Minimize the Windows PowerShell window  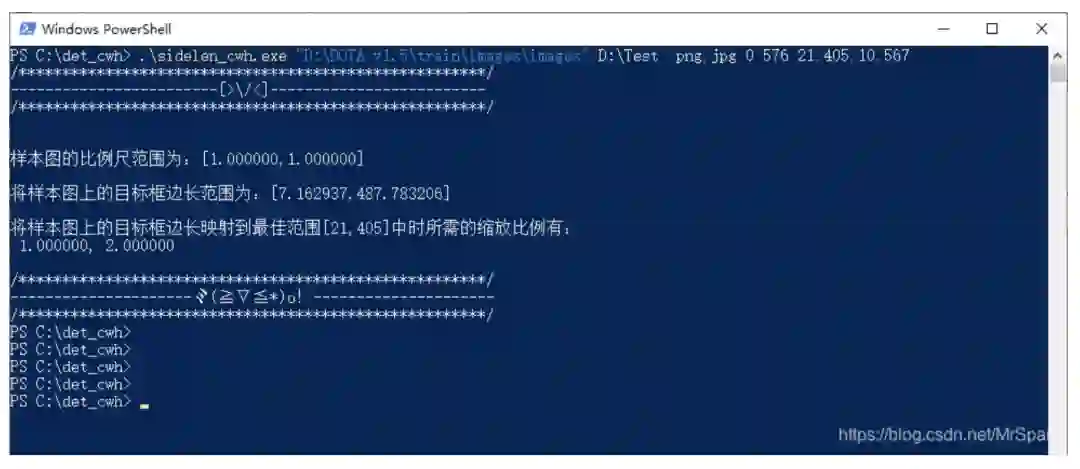(944, 29)
